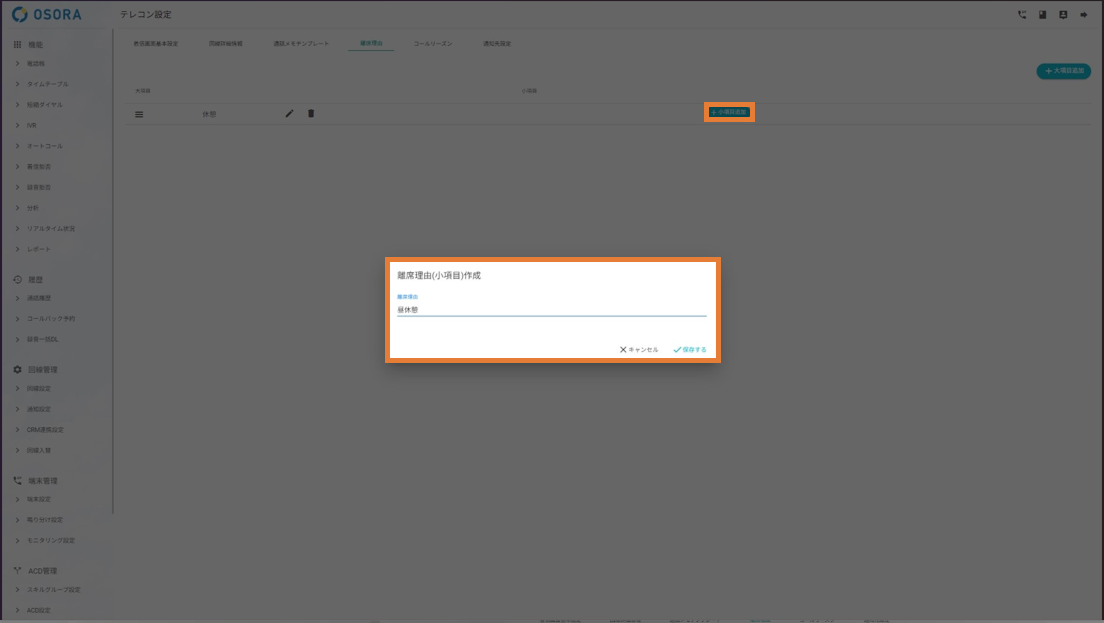Screen dimensions: 1104x623
Task: Click the save disk icon in header
Action: [x=1042, y=15]
